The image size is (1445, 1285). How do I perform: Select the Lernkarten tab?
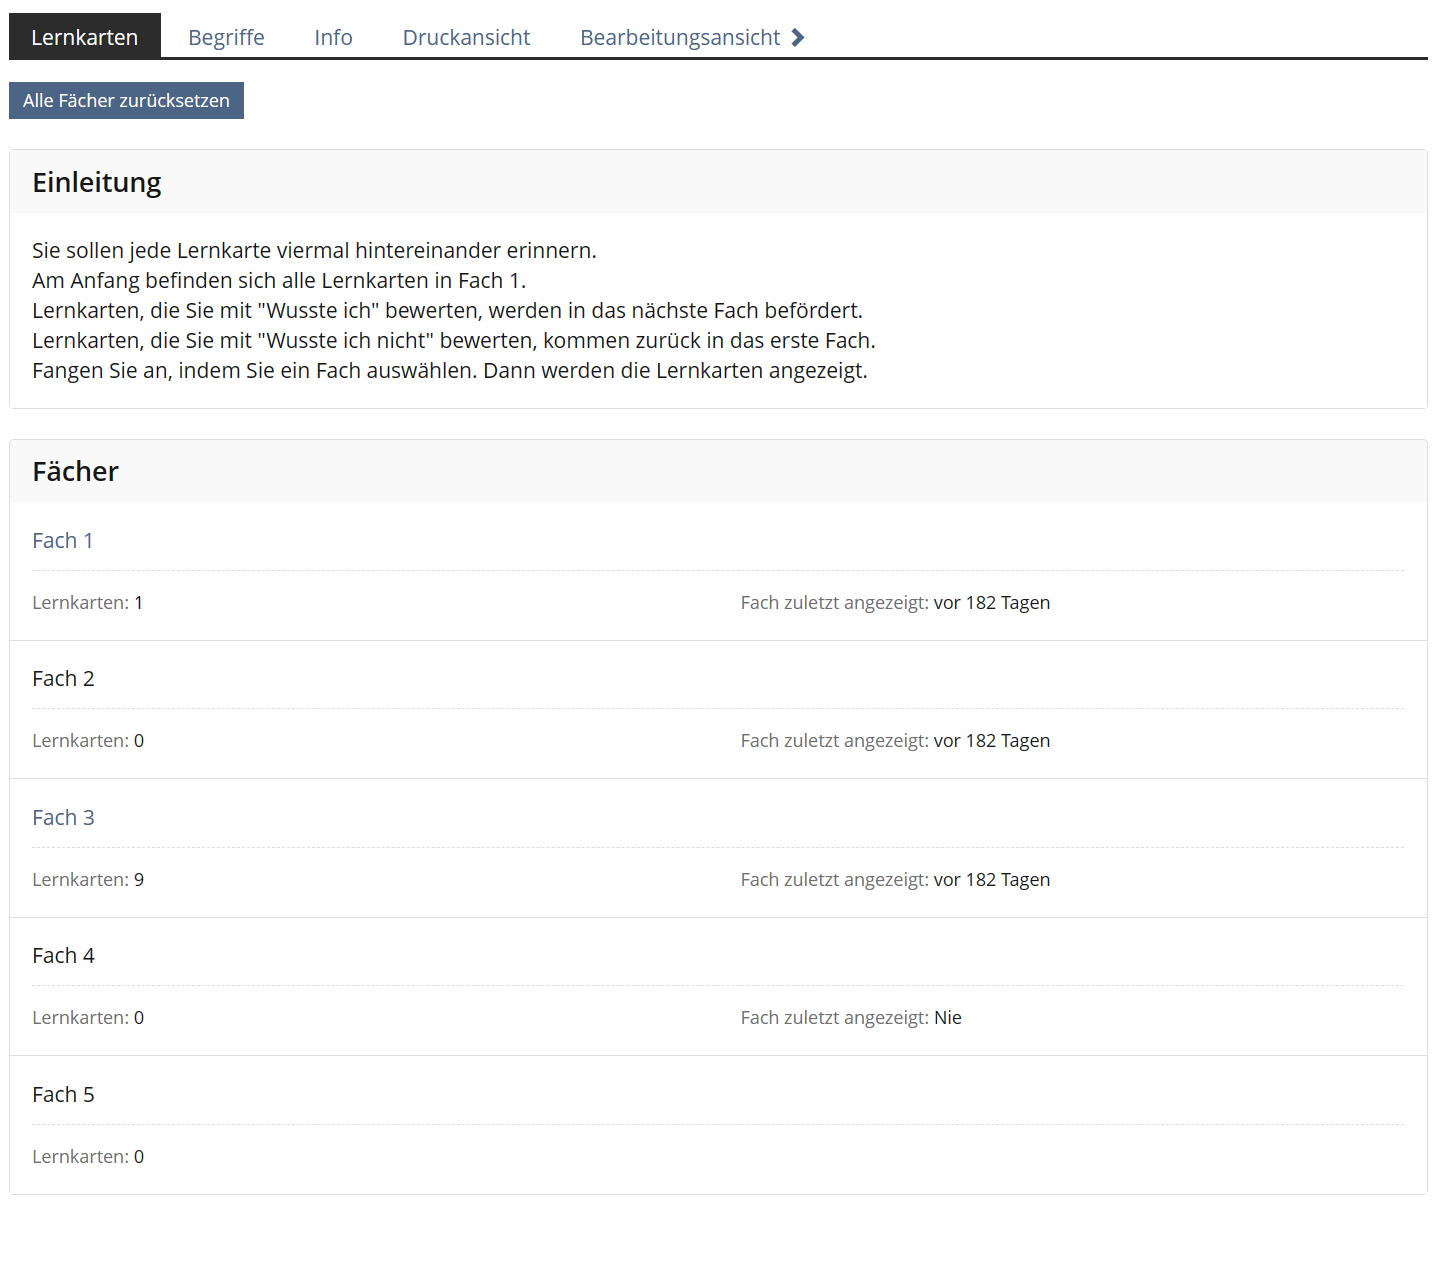[85, 37]
